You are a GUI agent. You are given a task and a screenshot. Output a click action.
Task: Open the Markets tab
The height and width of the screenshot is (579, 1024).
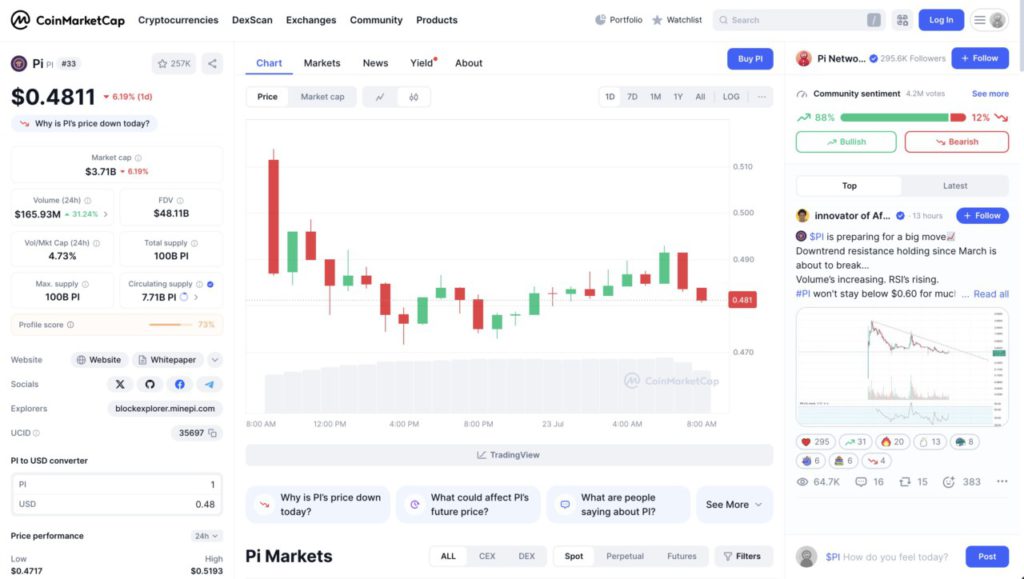click(322, 63)
